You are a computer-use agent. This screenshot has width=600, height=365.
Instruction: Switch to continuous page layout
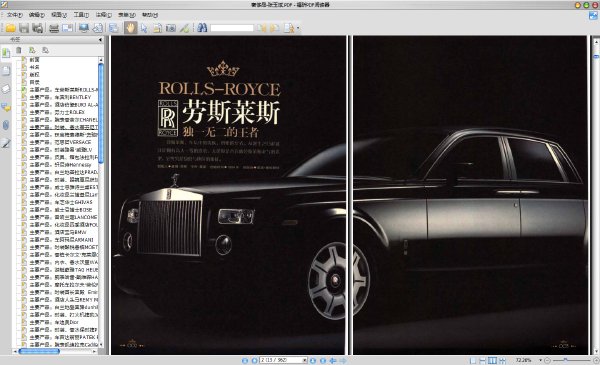pyautogui.click(x=483, y=360)
